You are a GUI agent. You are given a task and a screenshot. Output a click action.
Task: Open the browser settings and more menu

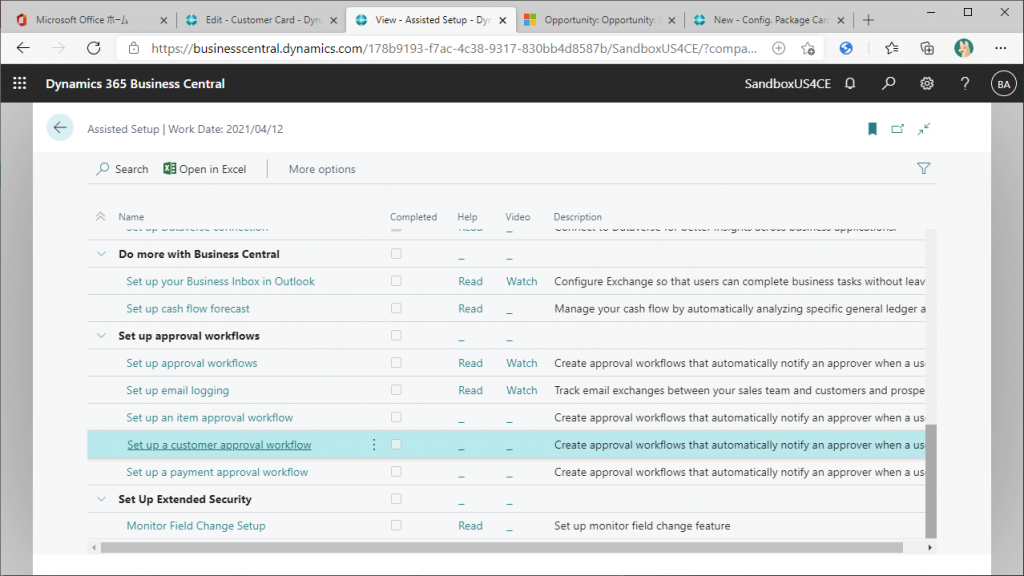[1000, 48]
